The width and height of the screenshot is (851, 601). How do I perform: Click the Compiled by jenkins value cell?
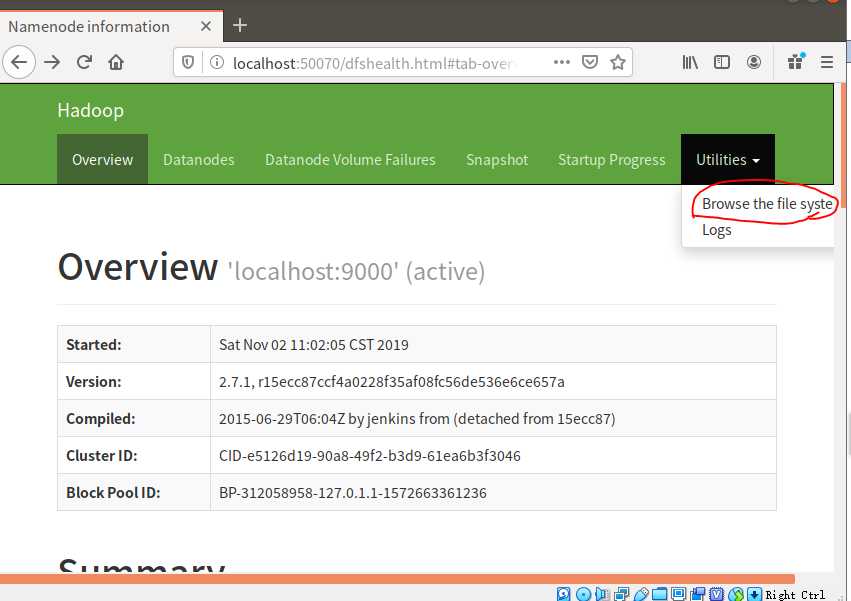(493, 418)
